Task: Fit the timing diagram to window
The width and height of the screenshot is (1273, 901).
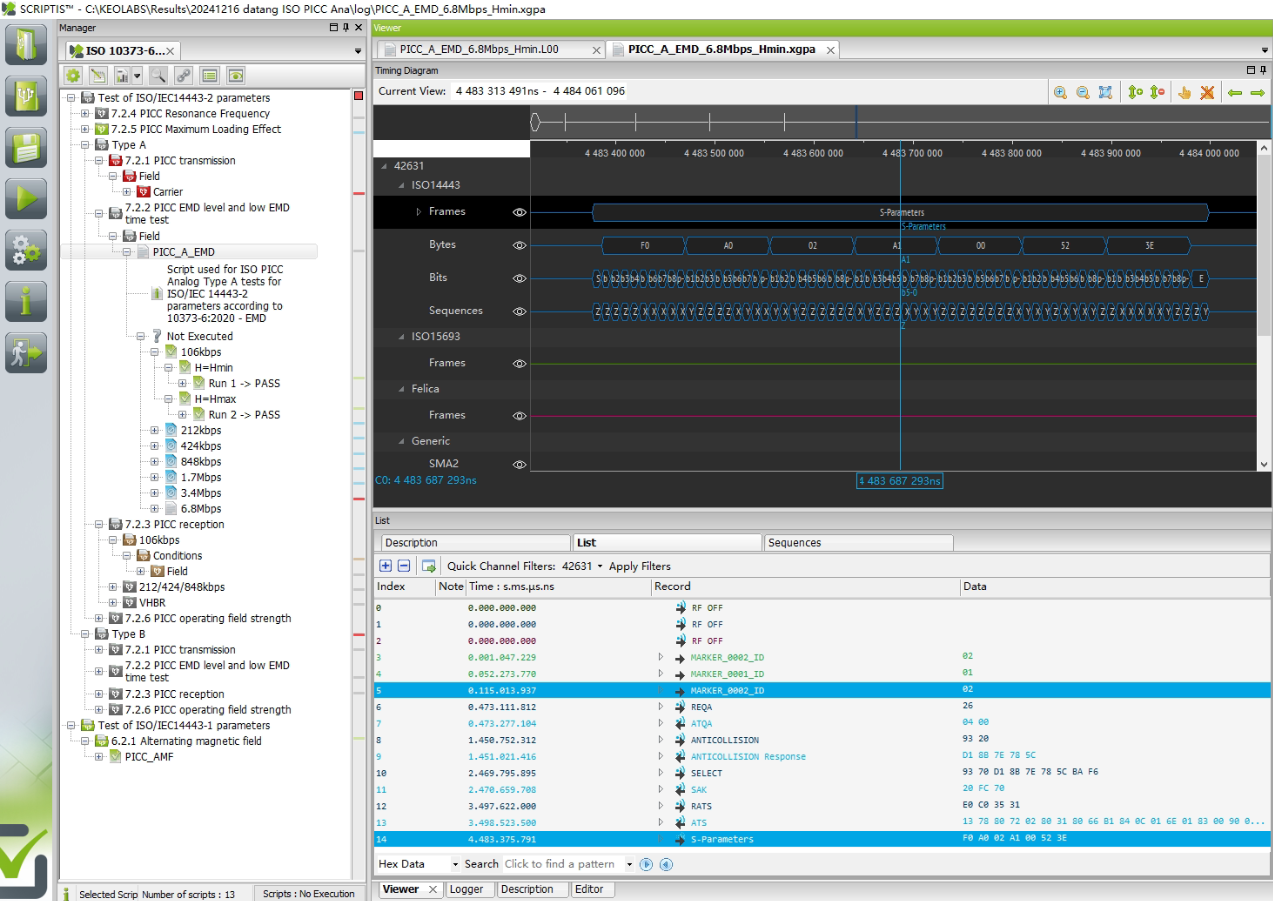Action: click(x=1105, y=92)
